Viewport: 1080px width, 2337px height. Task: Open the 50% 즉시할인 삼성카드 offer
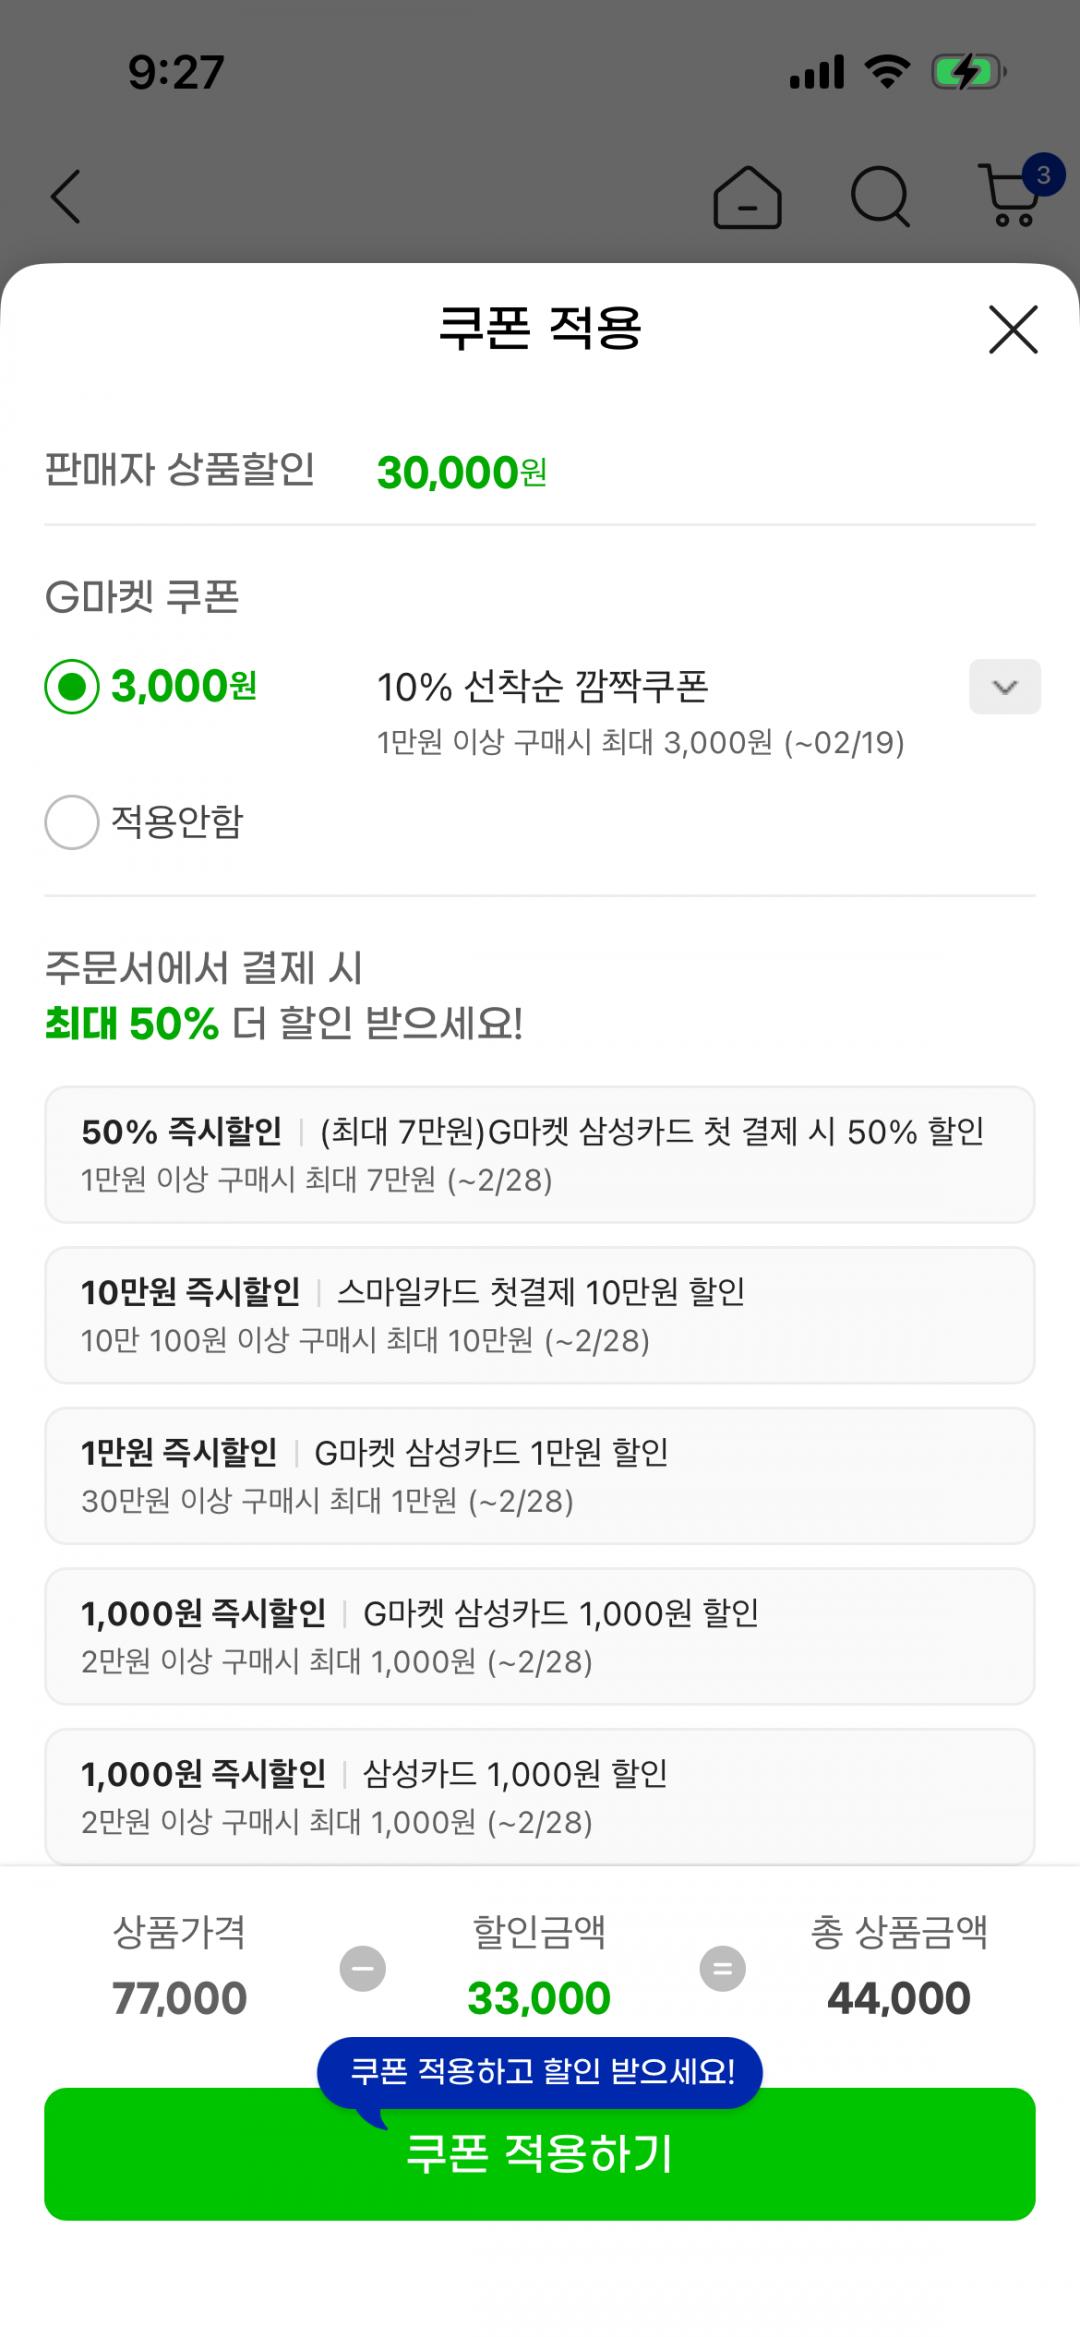click(x=539, y=1154)
